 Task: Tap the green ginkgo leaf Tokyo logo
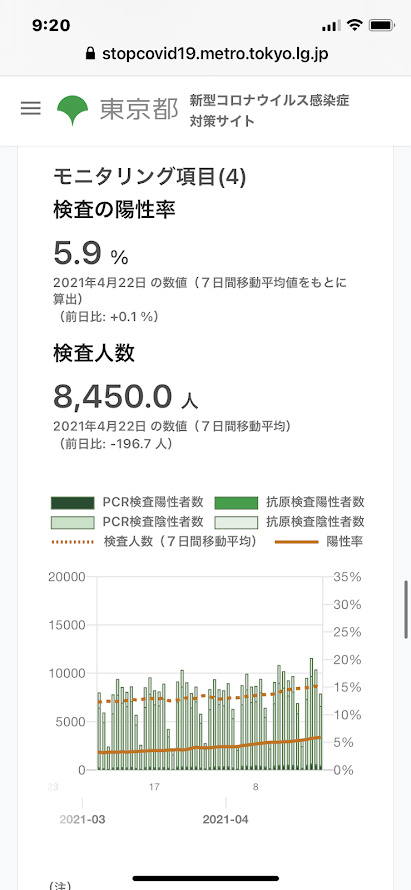coord(72,110)
